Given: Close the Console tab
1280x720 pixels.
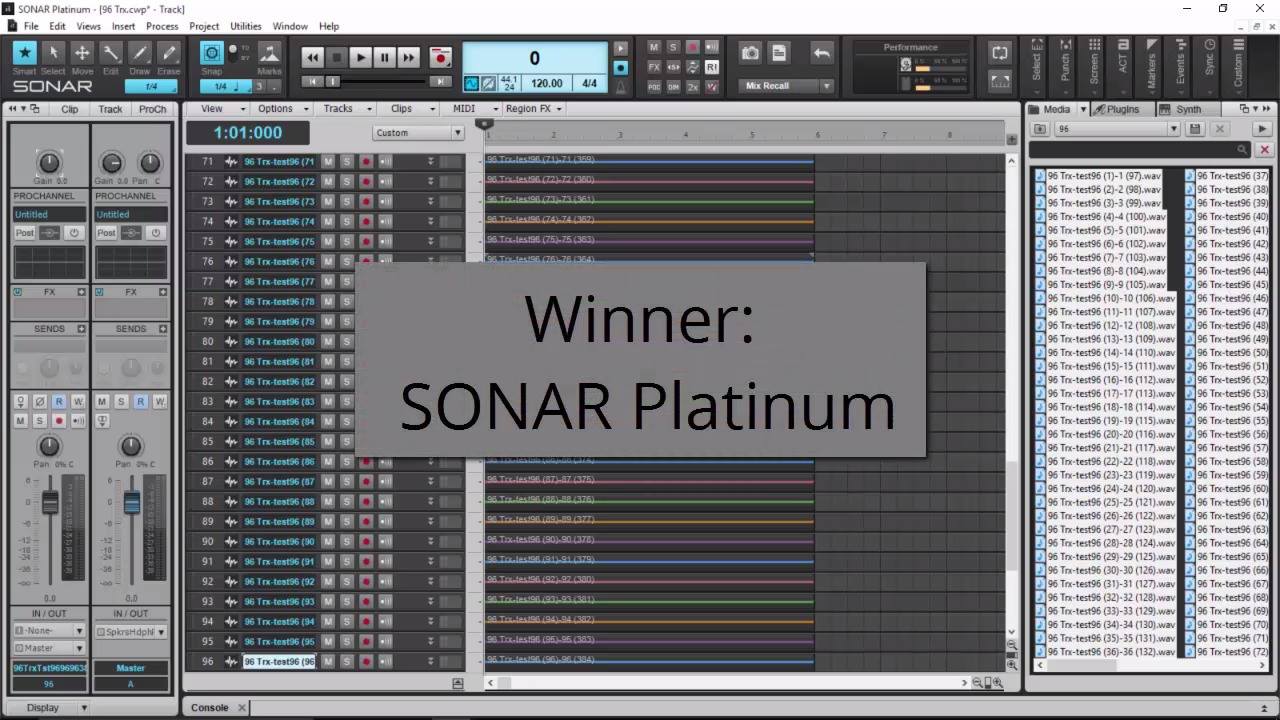Looking at the screenshot, I should coord(241,707).
